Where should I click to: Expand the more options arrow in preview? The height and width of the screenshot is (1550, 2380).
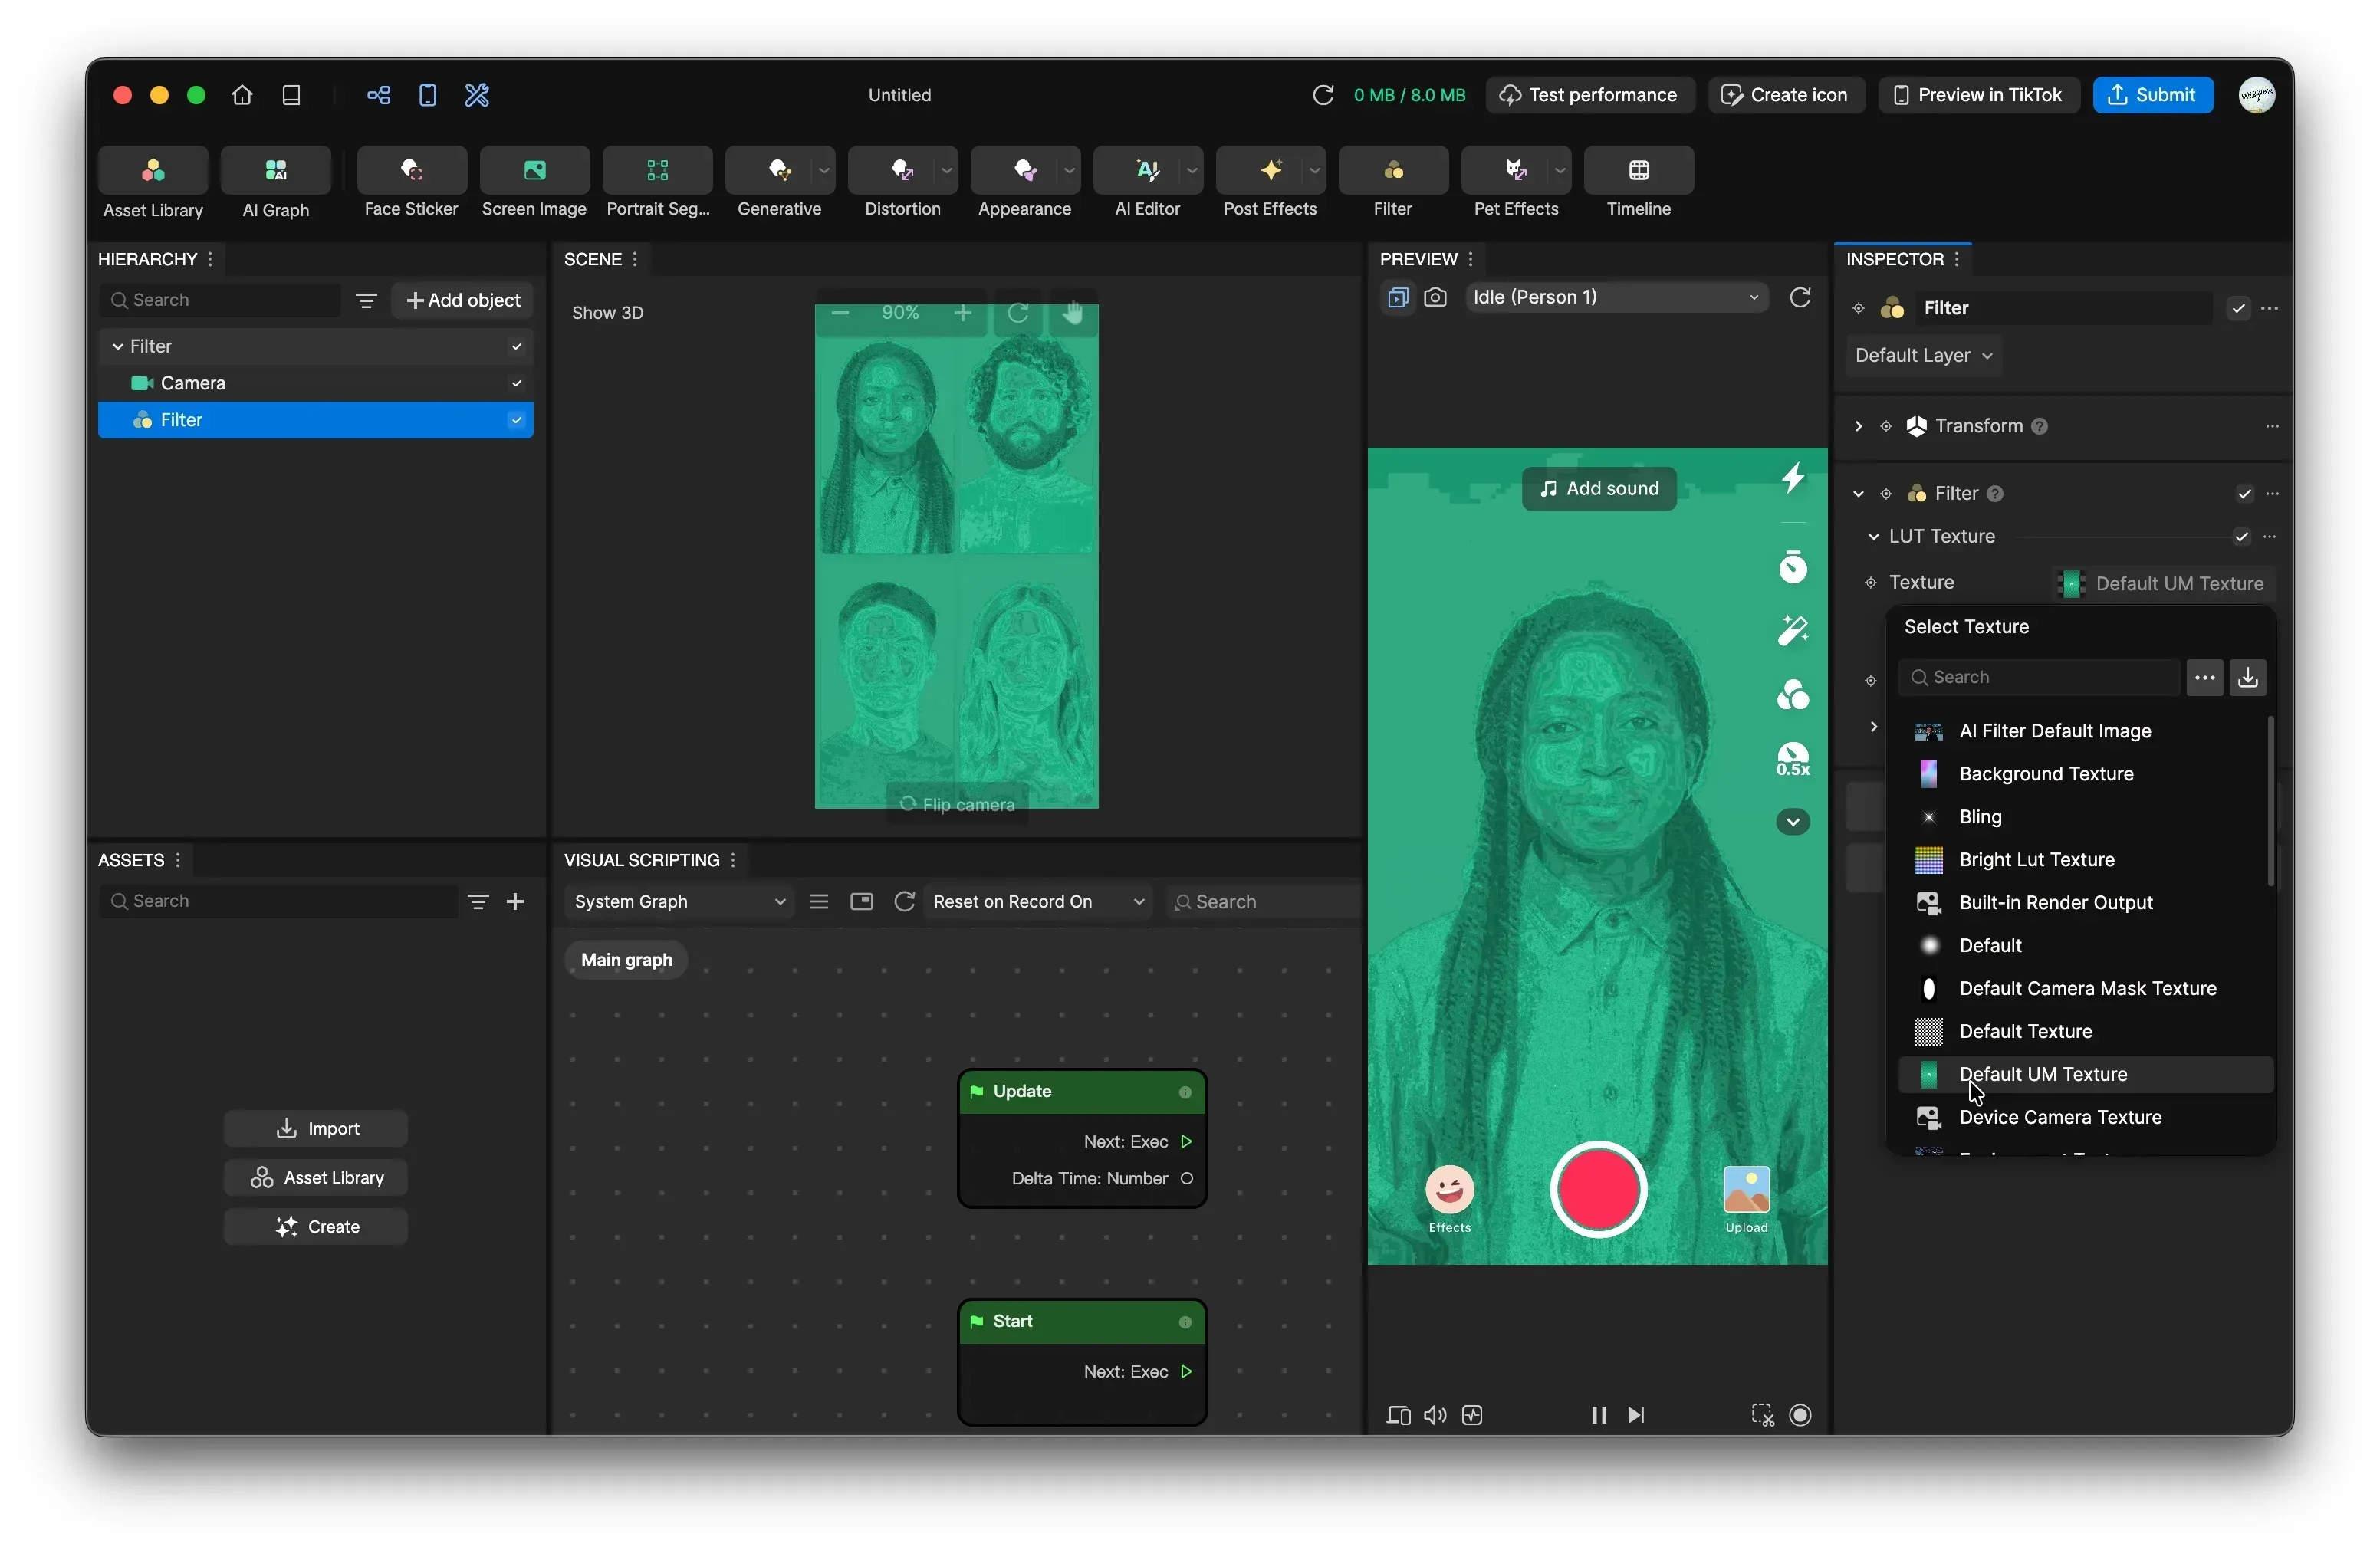[1793, 822]
